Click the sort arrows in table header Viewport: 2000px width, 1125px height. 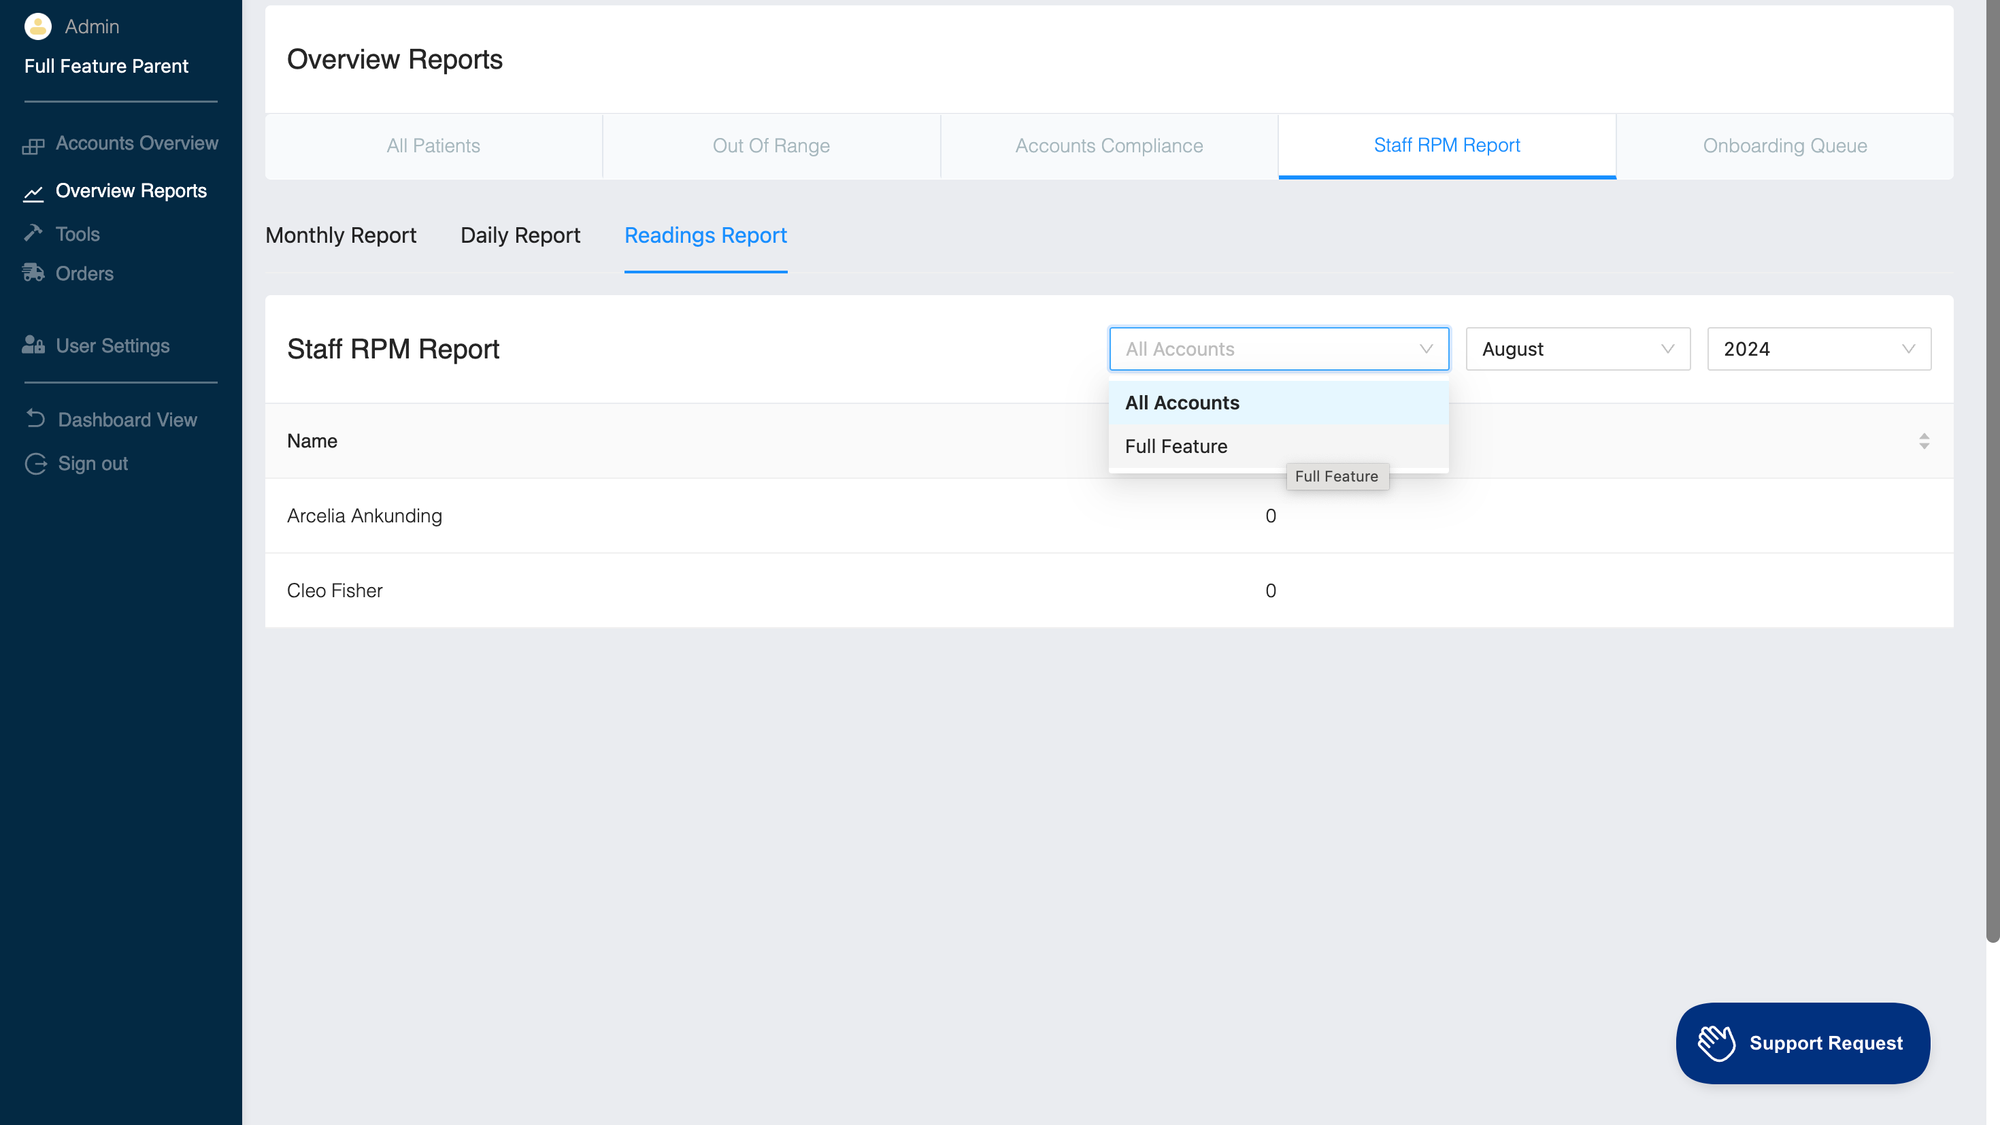[1923, 441]
